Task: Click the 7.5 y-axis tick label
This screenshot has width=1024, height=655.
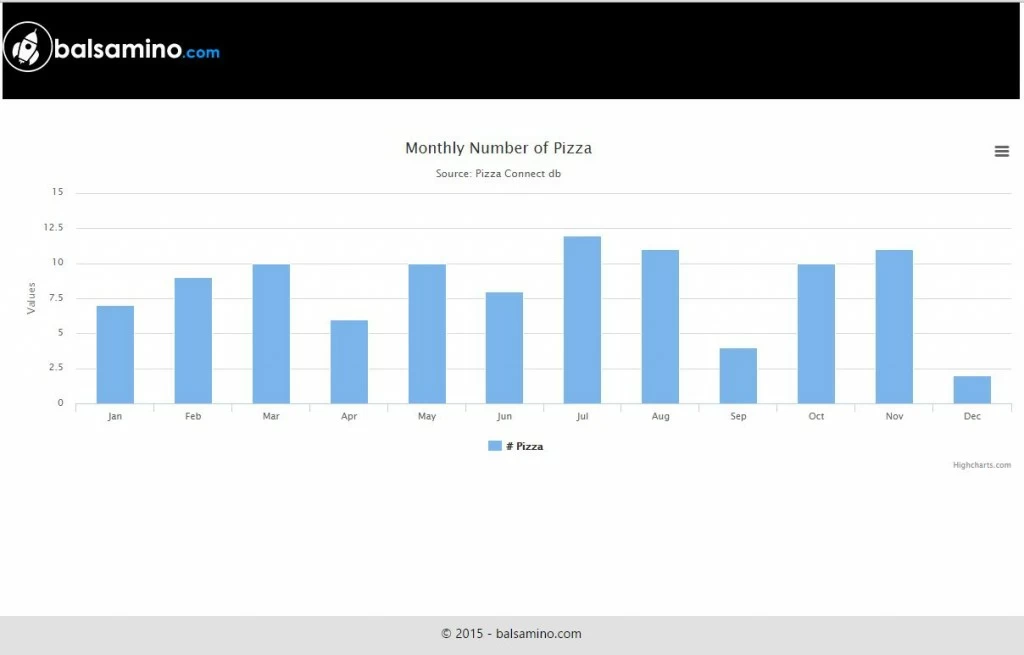Action: [x=56, y=298]
